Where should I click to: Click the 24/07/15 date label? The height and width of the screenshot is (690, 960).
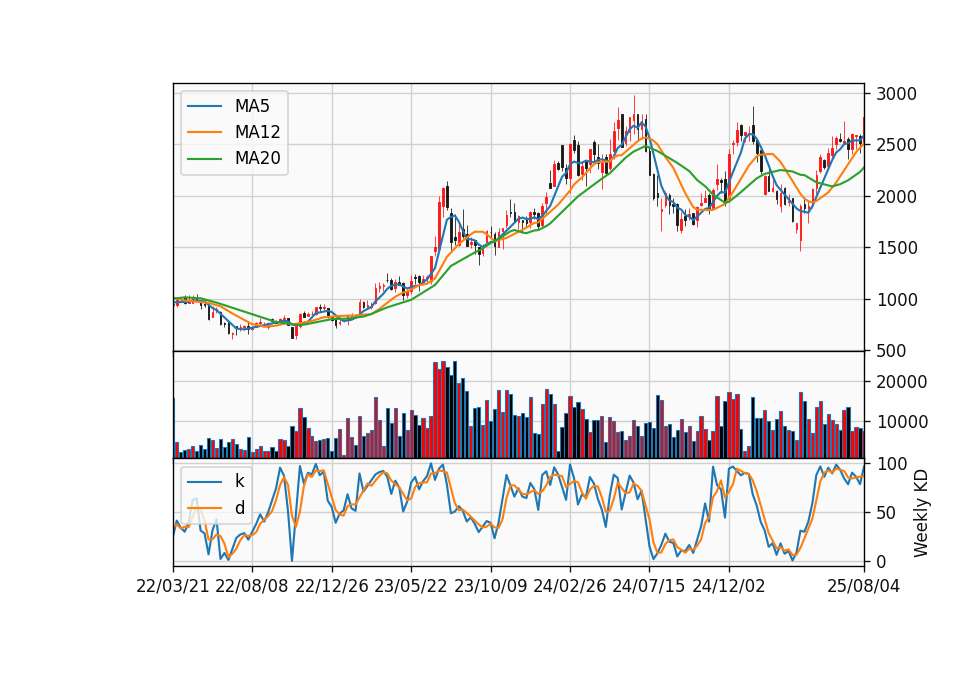pyautogui.click(x=649, y=586)
